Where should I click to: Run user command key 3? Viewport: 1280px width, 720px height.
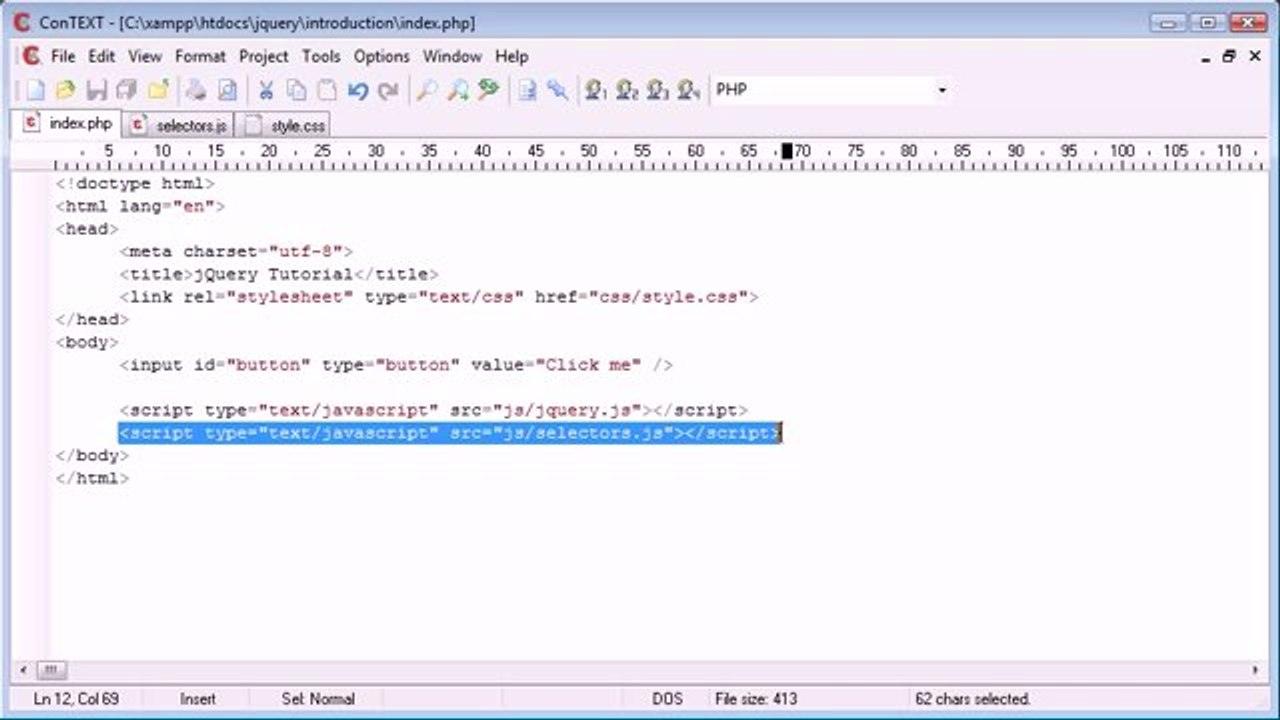click(657, 90)
